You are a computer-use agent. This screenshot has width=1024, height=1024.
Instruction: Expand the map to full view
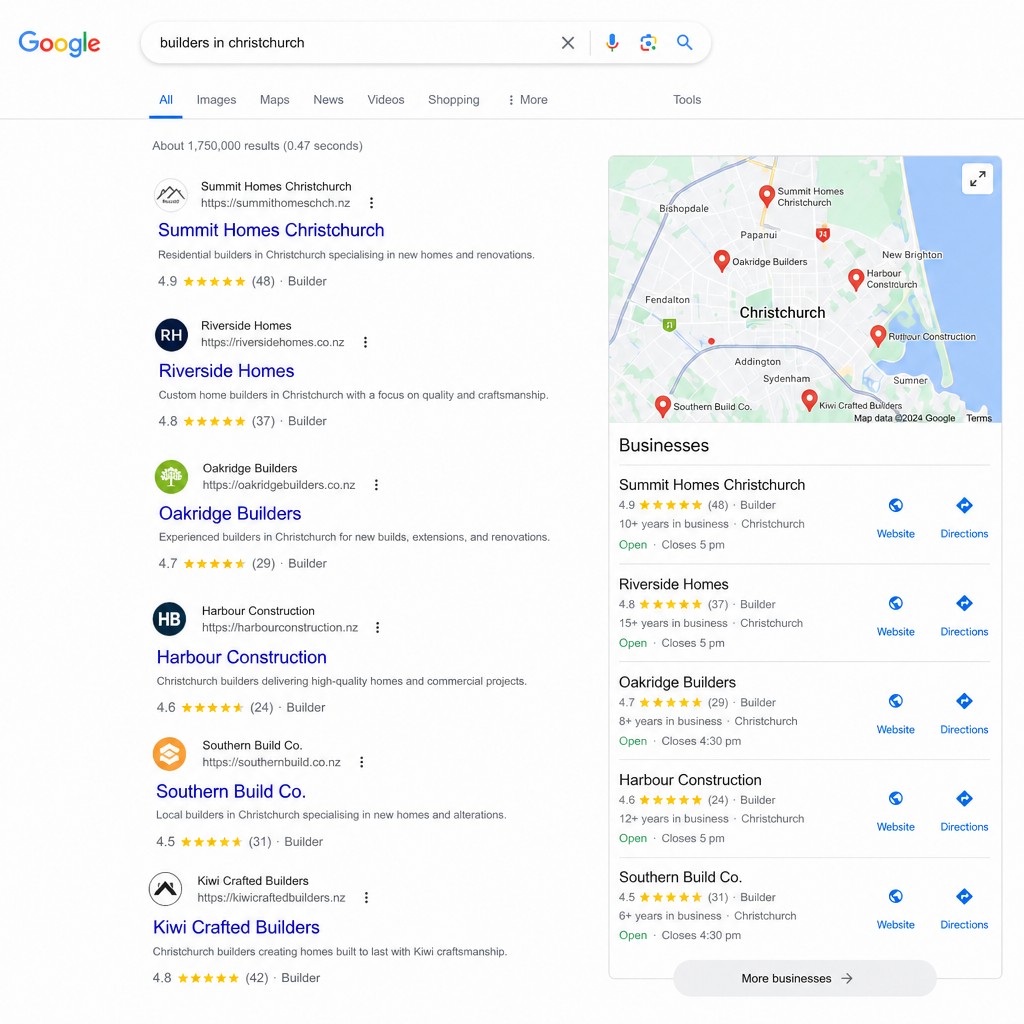(977, 179)
